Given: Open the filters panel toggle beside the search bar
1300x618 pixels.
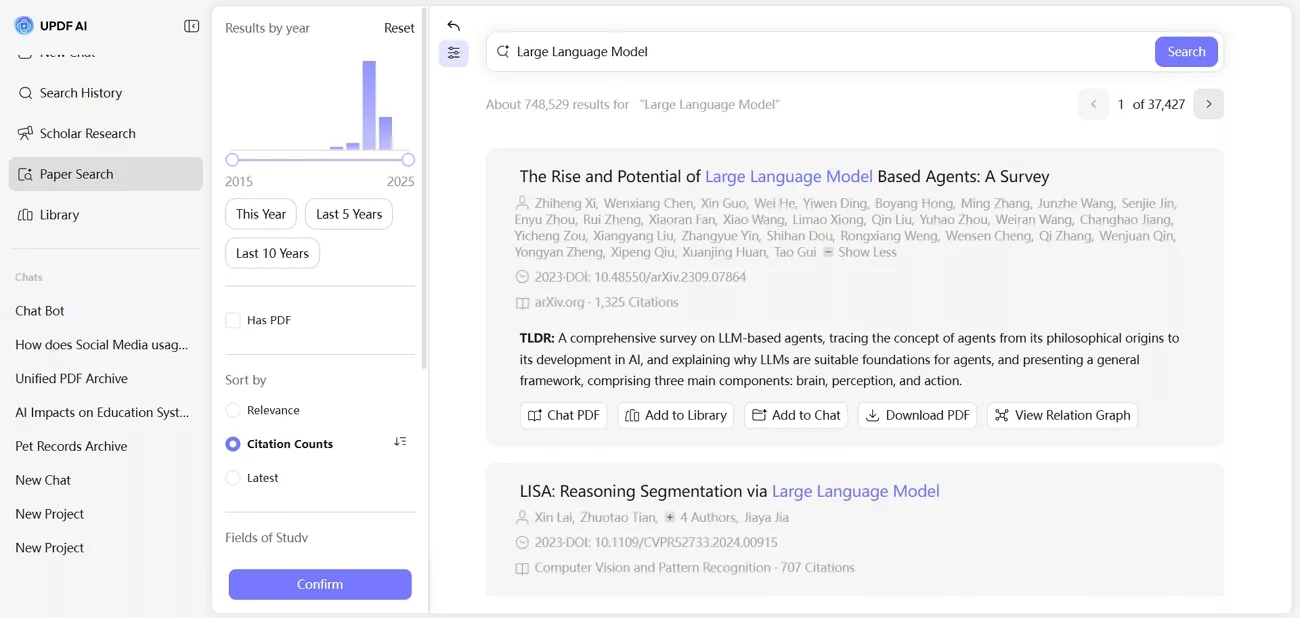Looking at the screenshot, I should 453,53.
